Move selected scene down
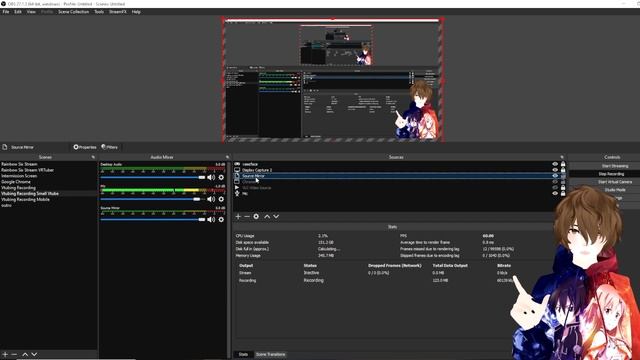Screen dimensions: 640x360 34,354
